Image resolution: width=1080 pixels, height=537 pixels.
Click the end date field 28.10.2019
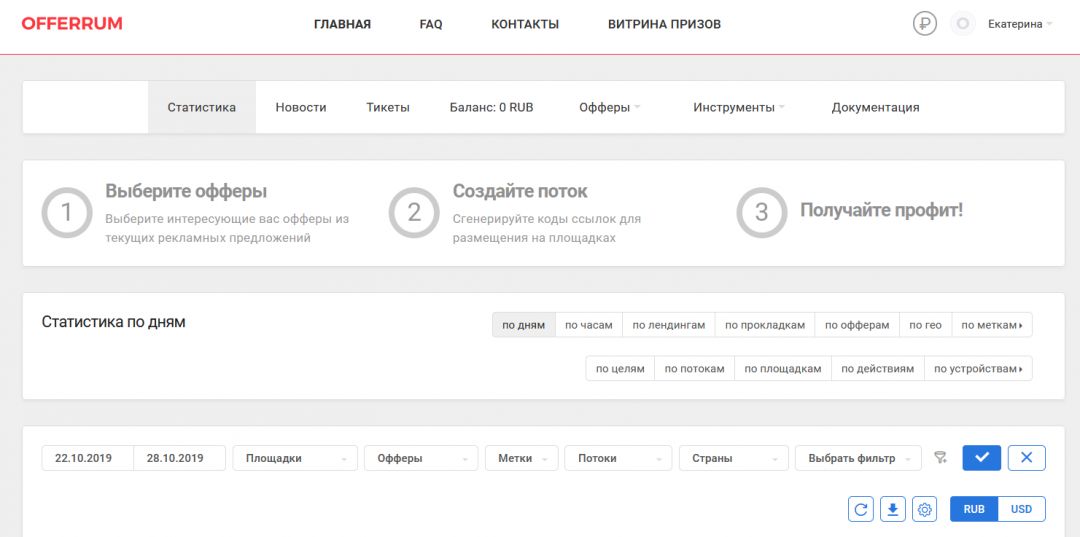pos(179,458)
